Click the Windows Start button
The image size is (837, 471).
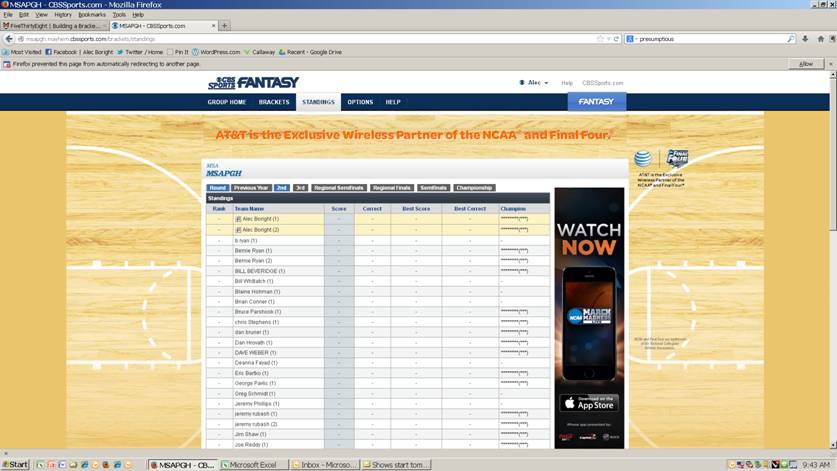pyautogui.click(x=15, y=465)
